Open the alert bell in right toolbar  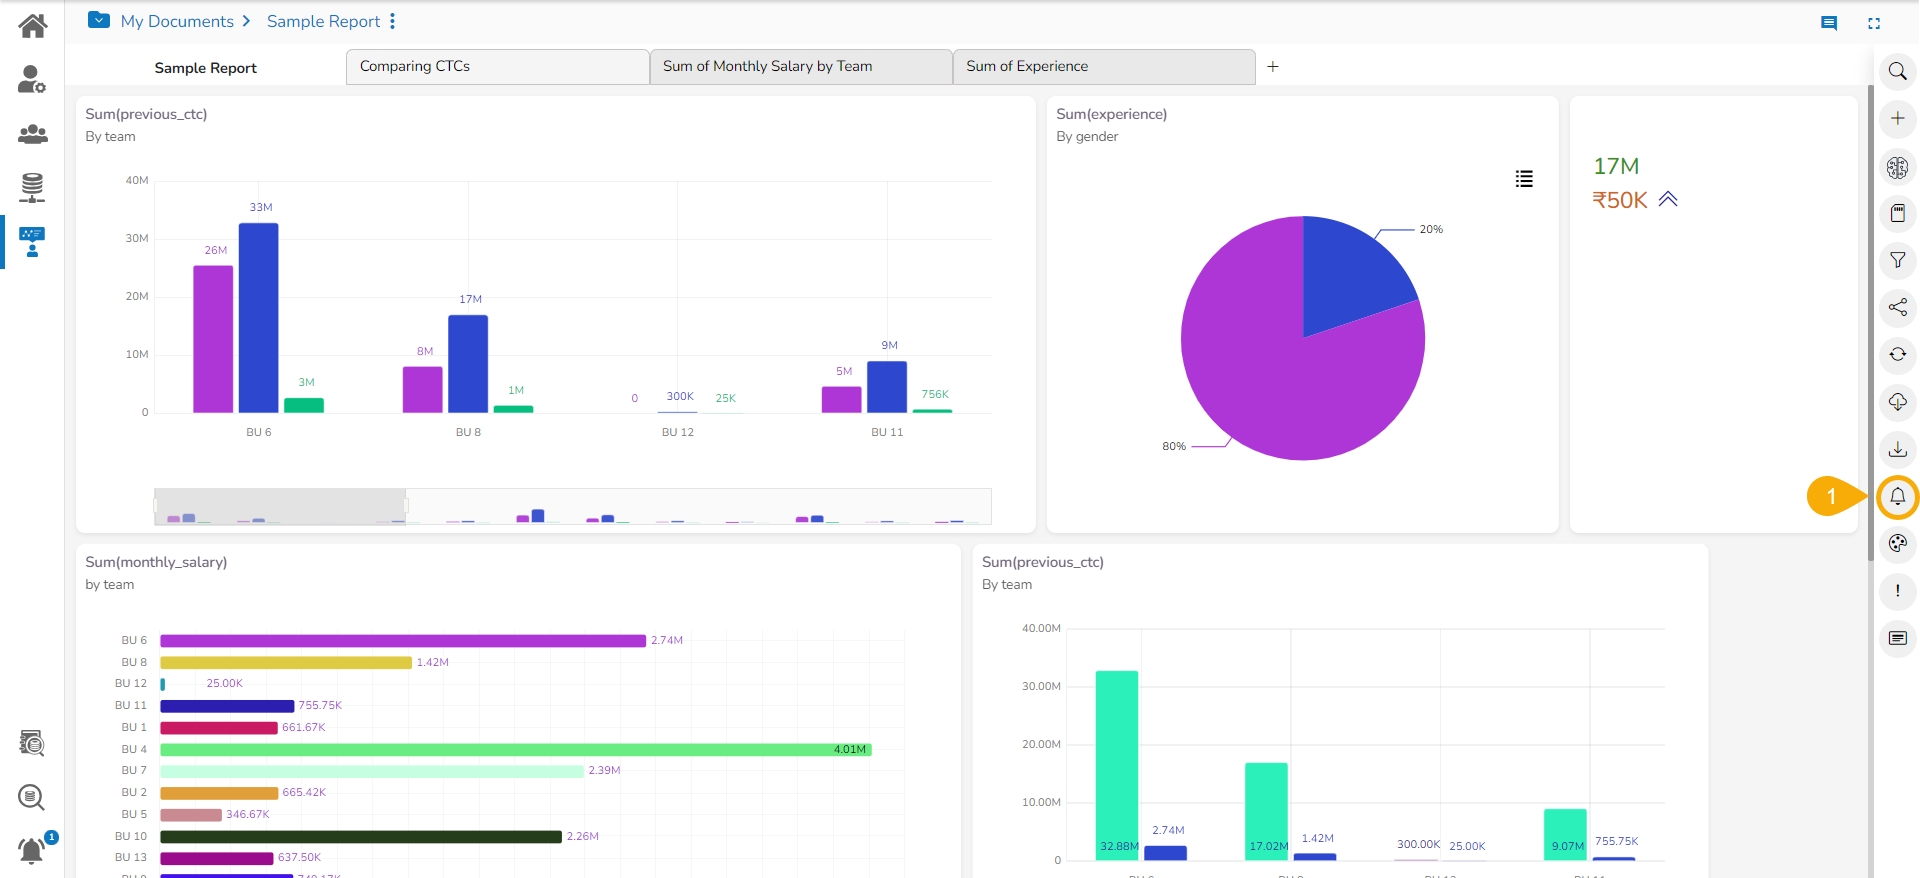tap(1897, 497)
